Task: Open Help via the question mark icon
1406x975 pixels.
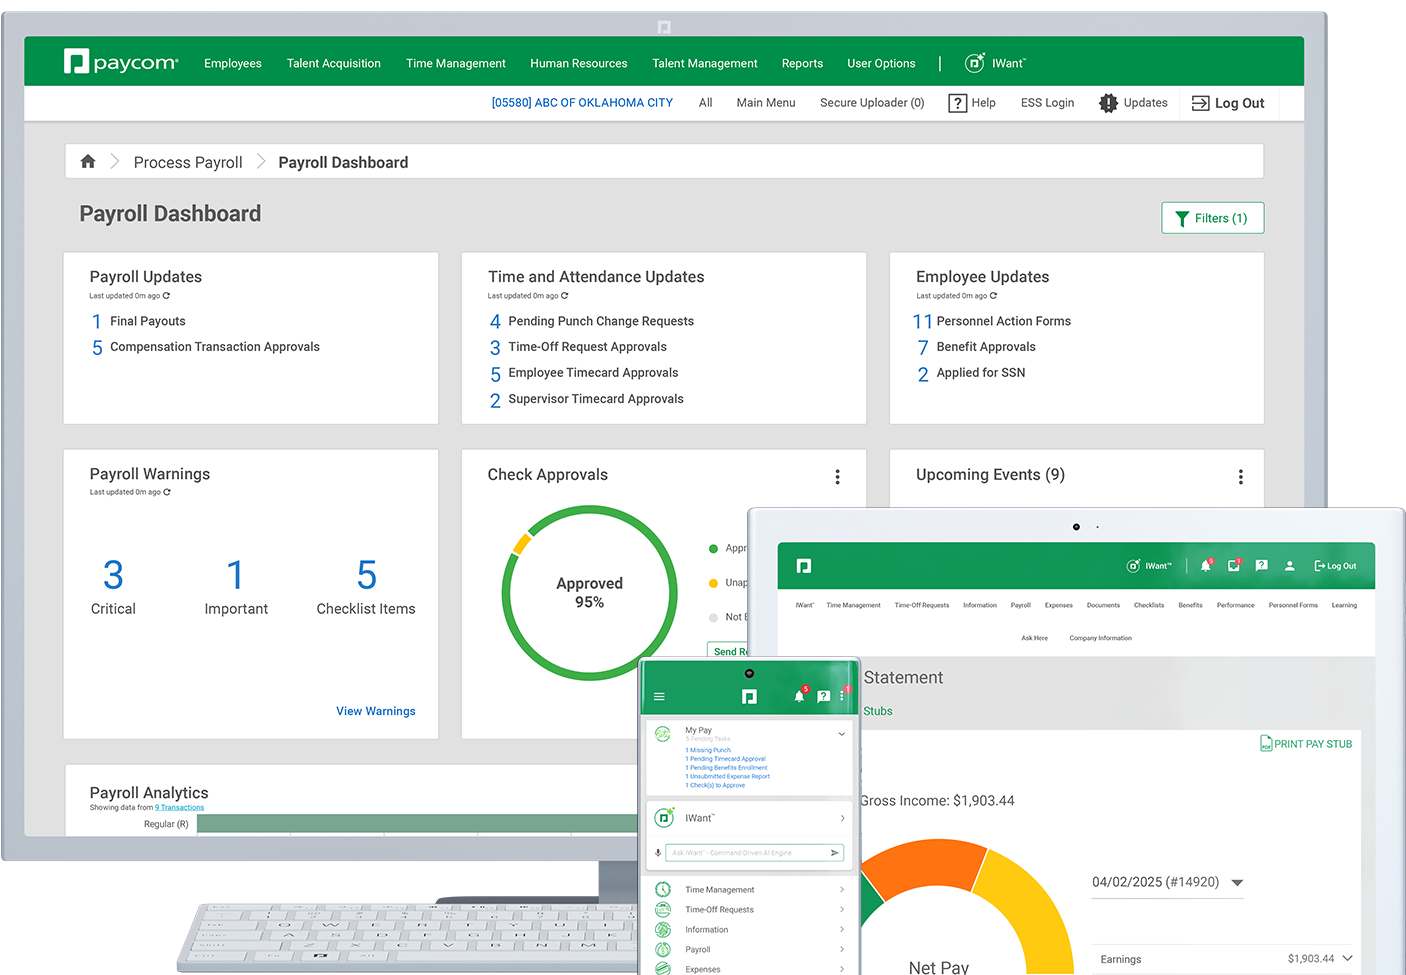Action: (x=957, y=103)
